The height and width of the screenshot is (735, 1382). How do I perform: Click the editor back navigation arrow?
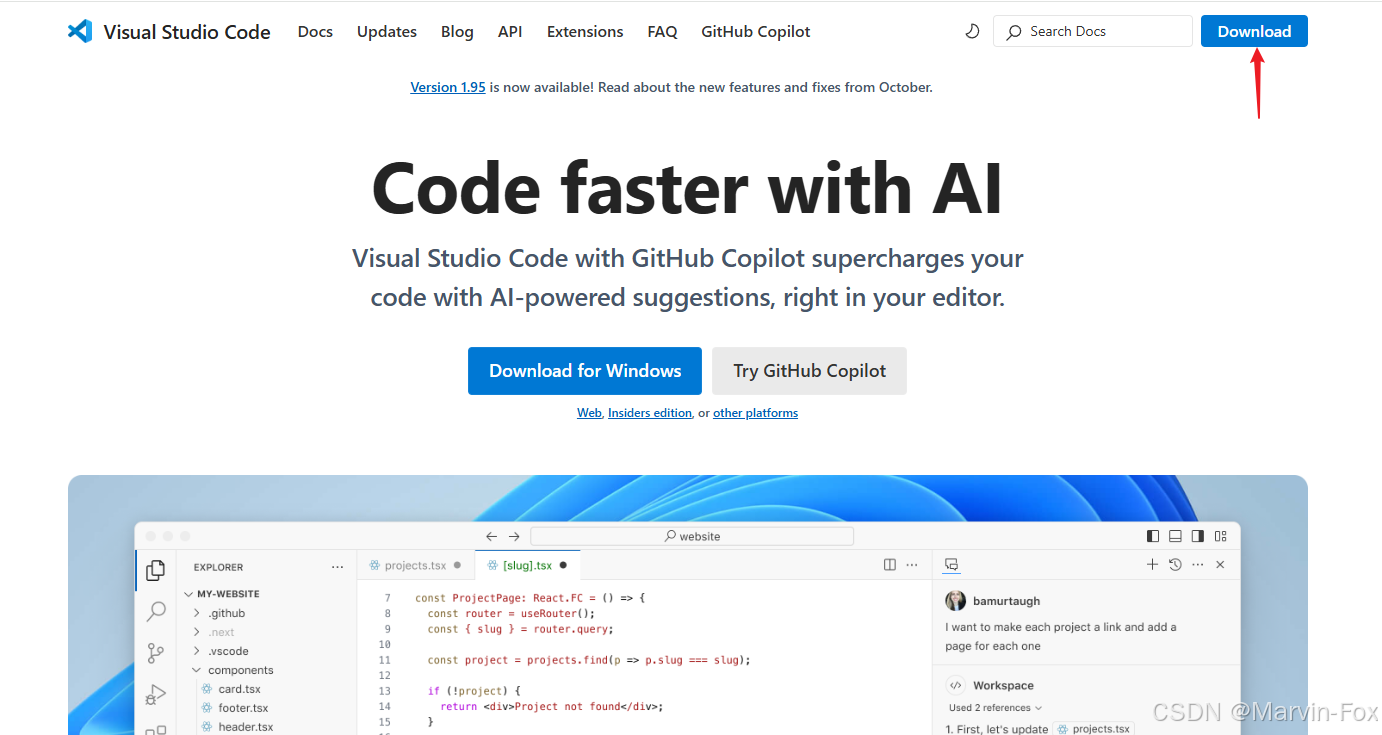[492, 536]
